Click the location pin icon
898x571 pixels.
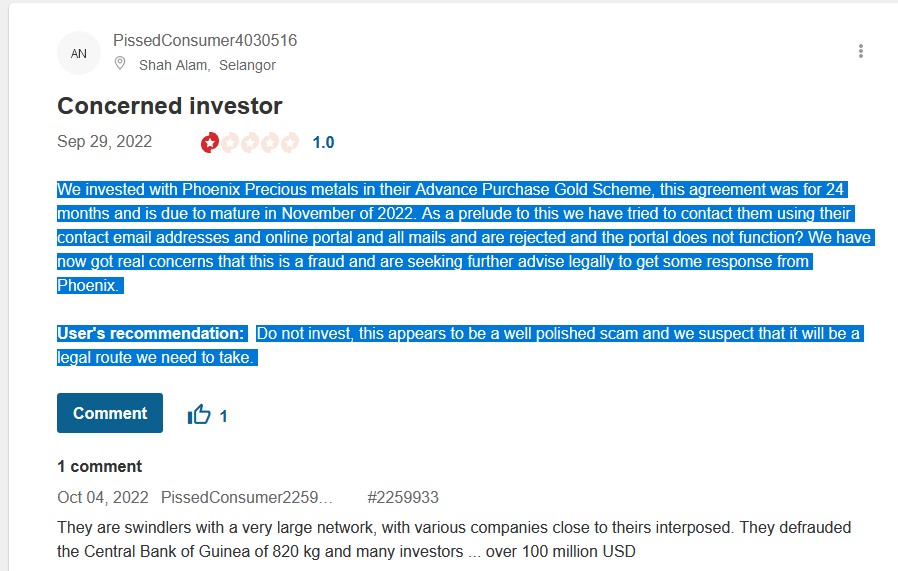click(x=120, y=64)
